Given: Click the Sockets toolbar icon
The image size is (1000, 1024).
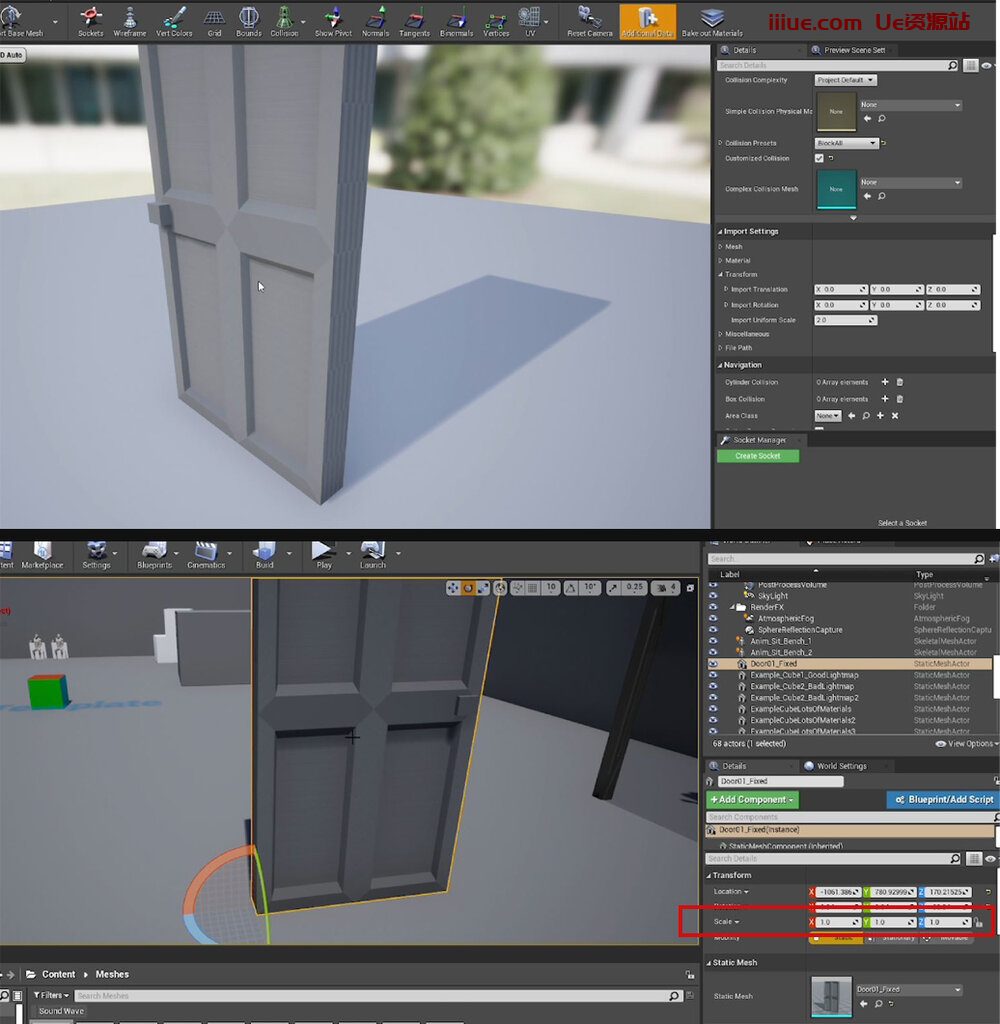Looking at the screenshot, I should 90,20.
